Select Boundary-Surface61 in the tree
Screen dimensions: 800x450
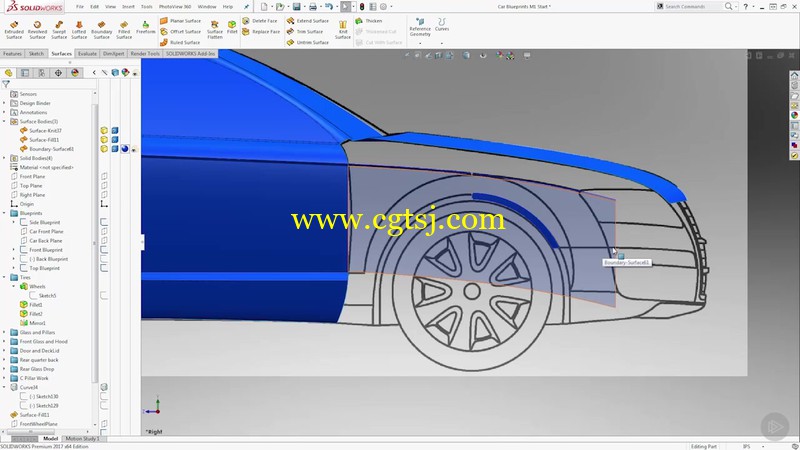51,149
